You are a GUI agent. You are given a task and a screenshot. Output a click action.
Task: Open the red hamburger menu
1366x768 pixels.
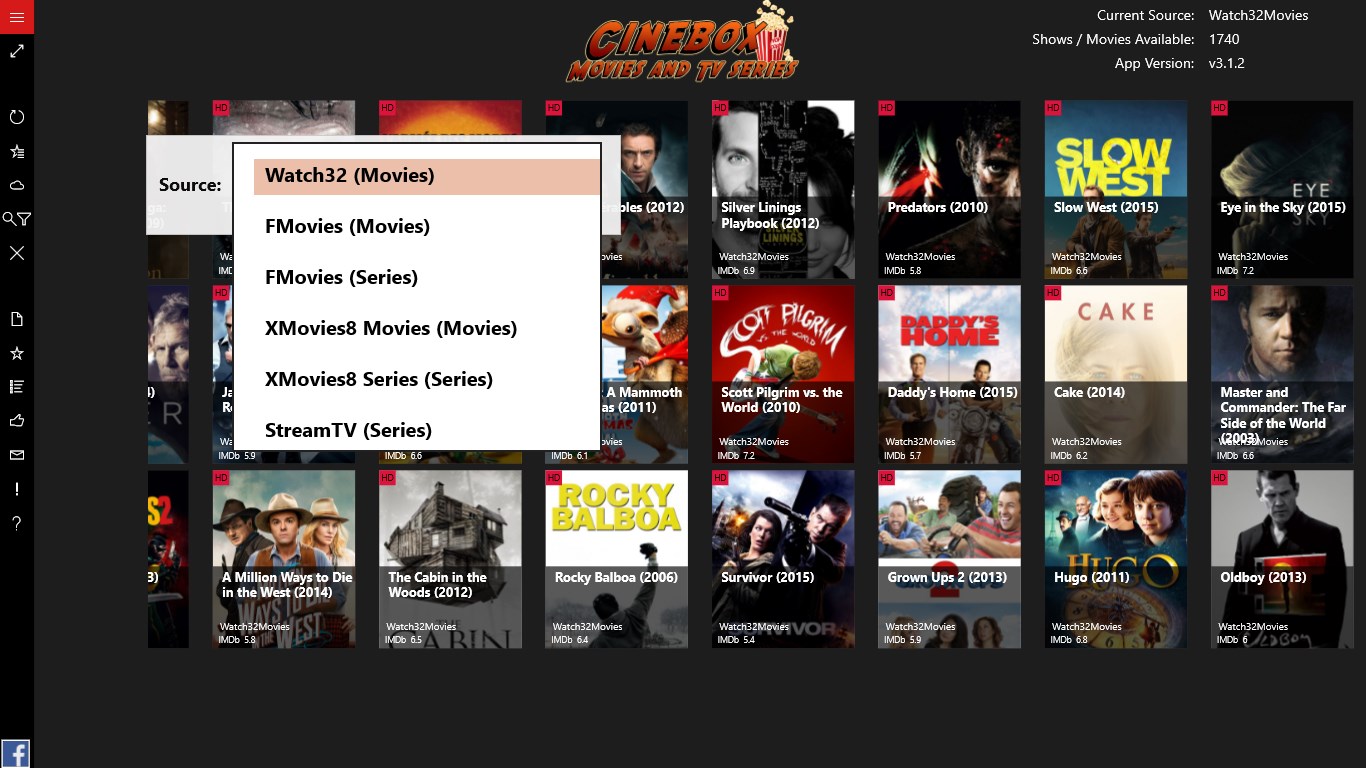pyautogui.click(x=17, y=17)
